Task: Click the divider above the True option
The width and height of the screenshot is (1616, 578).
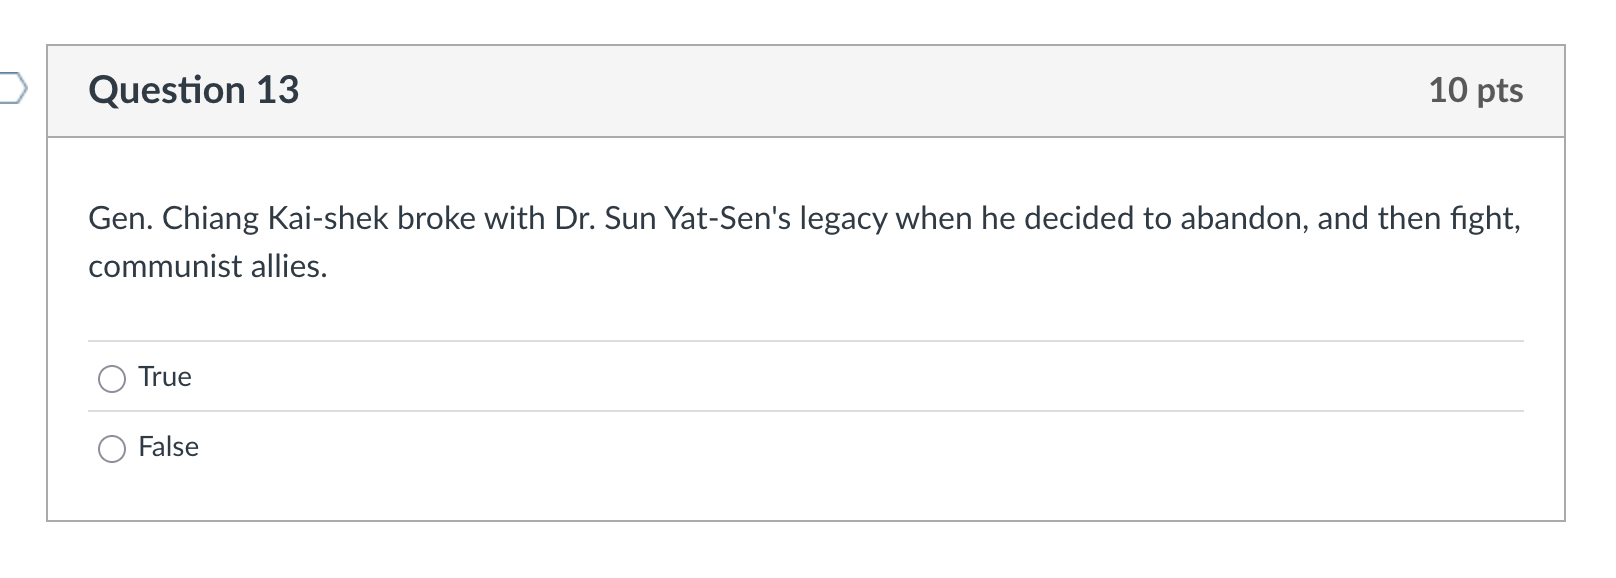Action: click(x=800, y=341)
